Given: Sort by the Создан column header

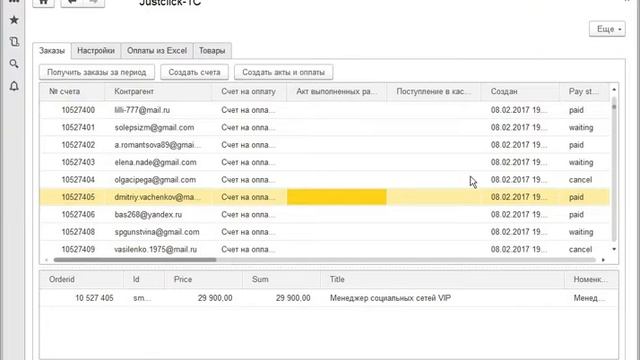Looking at the screenshot, I should [520, 91].
